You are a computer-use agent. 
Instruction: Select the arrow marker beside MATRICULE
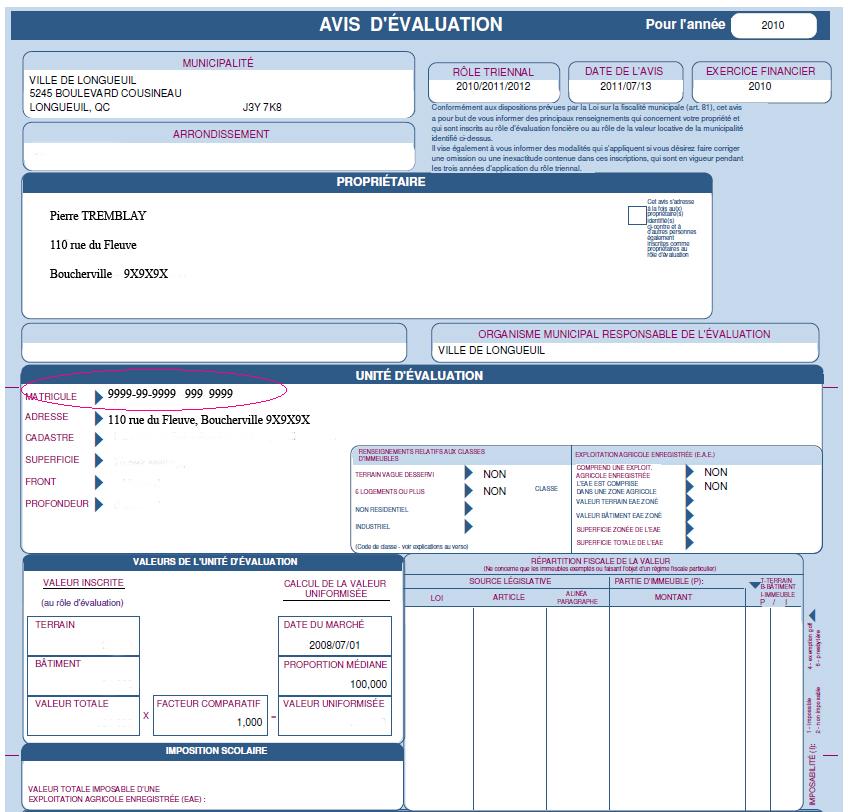[x=99, y=394]
